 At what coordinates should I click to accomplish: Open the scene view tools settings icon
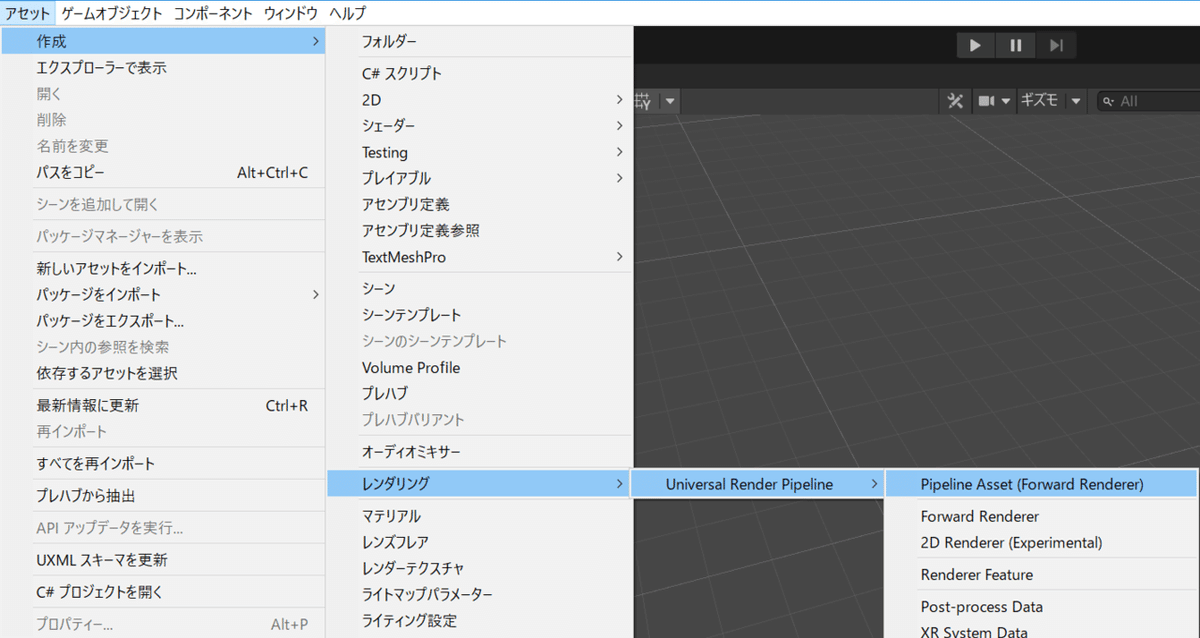click(955, 101)
